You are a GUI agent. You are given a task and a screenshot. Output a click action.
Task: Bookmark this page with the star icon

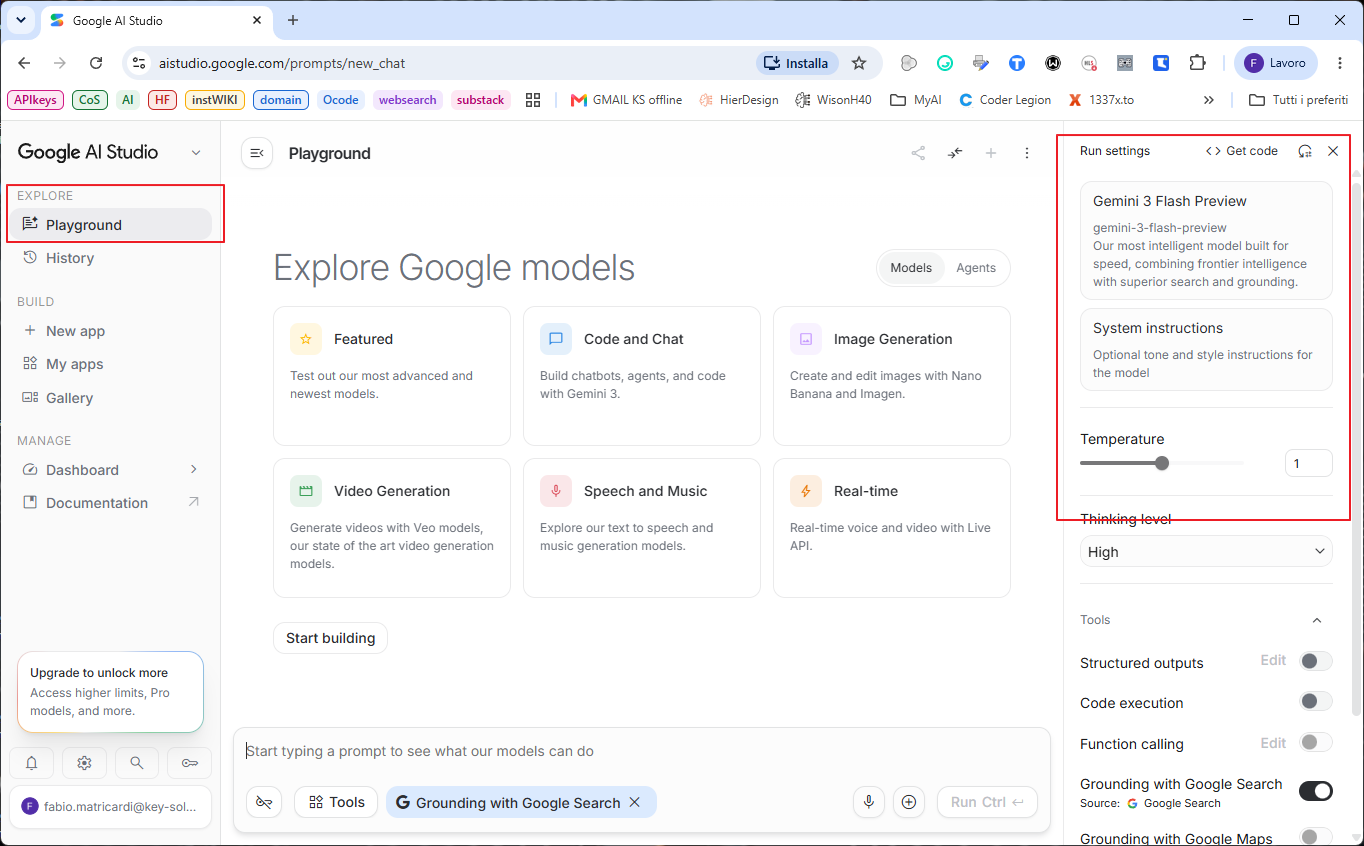click(x=859, y=63)
